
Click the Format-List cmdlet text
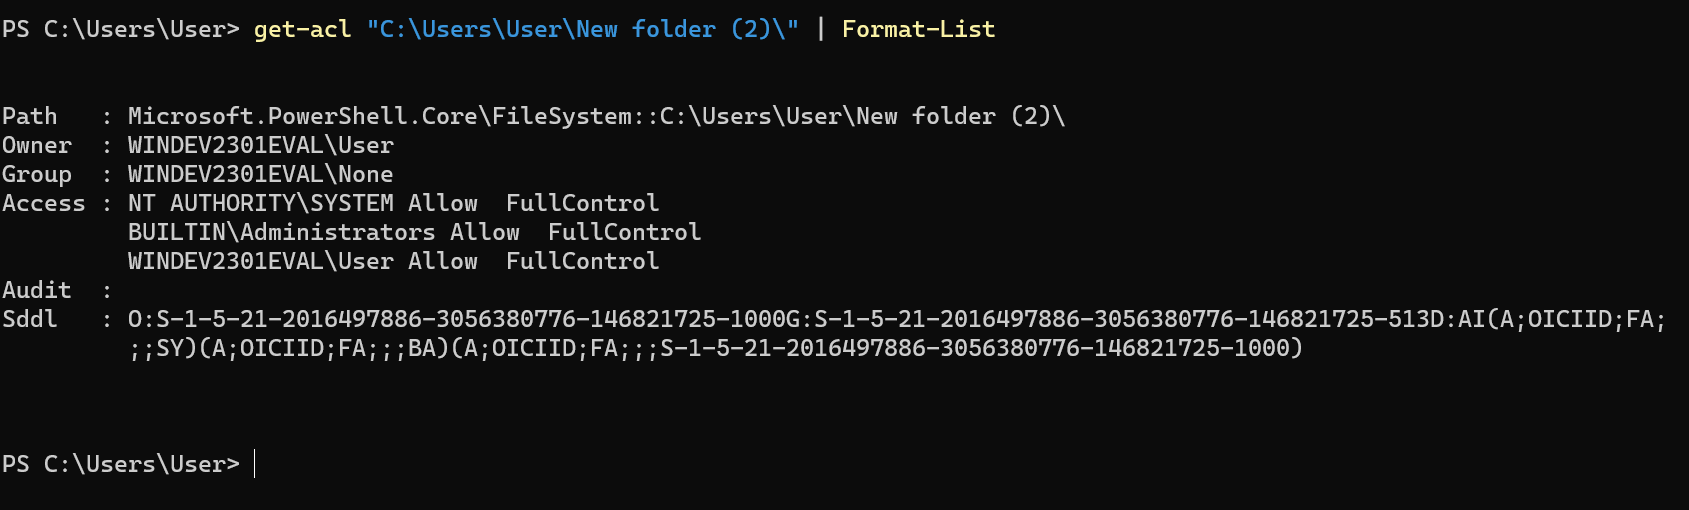click(x=918, y=29)
